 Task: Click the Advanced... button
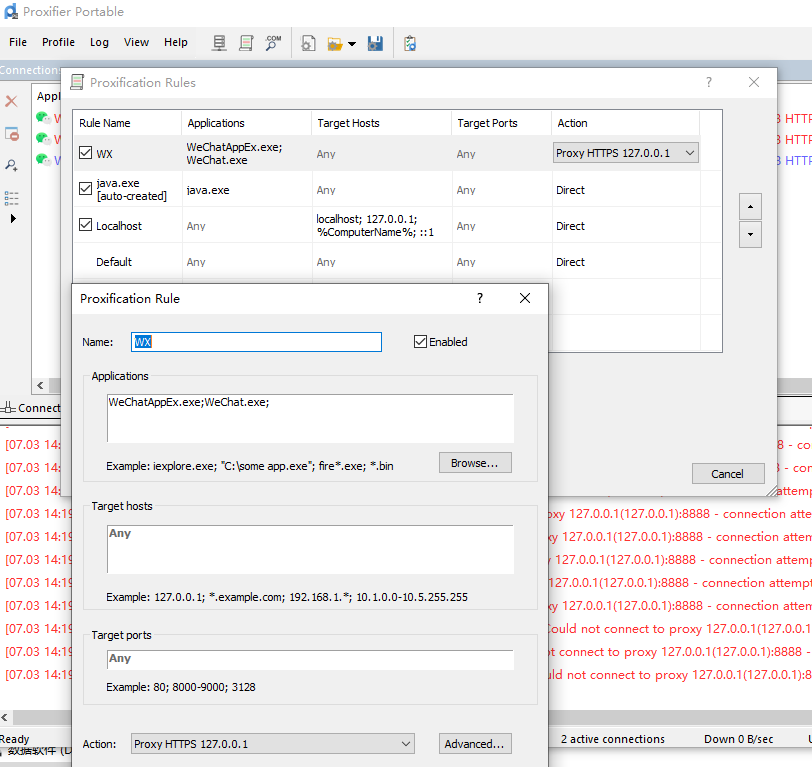[x=475, y=744]
